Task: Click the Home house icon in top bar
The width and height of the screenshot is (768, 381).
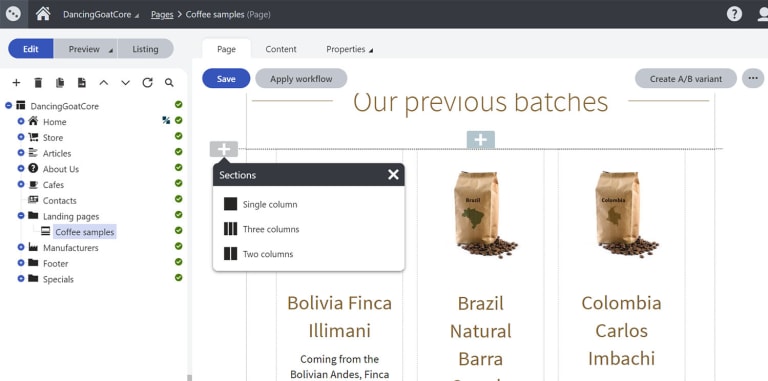Action: pyautogui.click(x=43, y=14)
